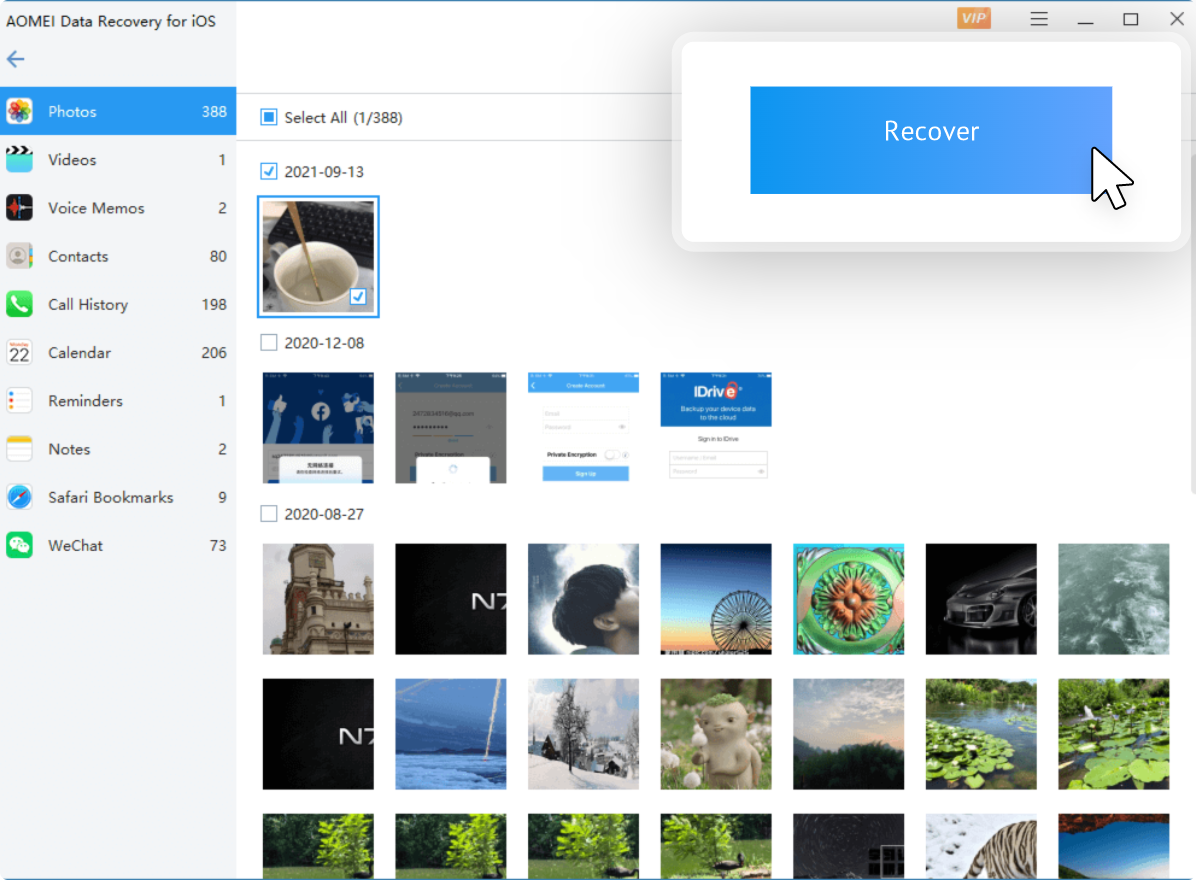Click the IDrive screenshot thumbnail
This screenshot has height=880, width=1196.
click(x=715, y=428)
